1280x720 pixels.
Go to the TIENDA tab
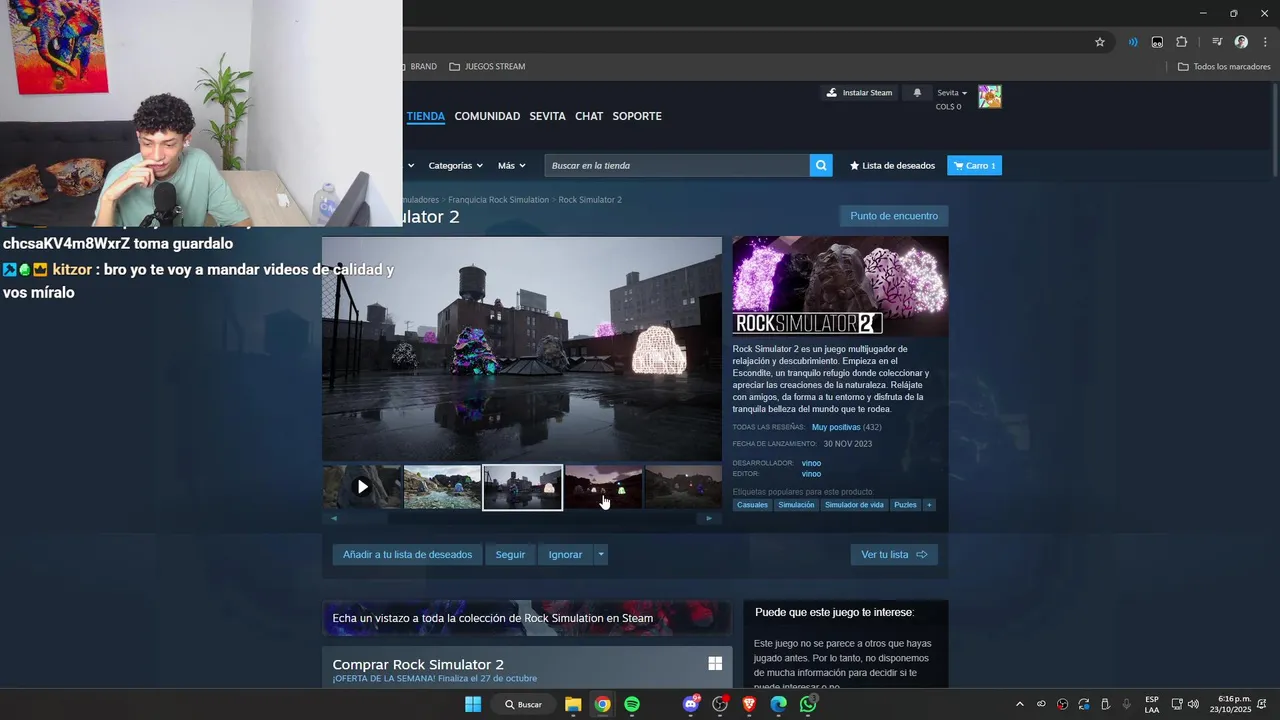point(425,116)
